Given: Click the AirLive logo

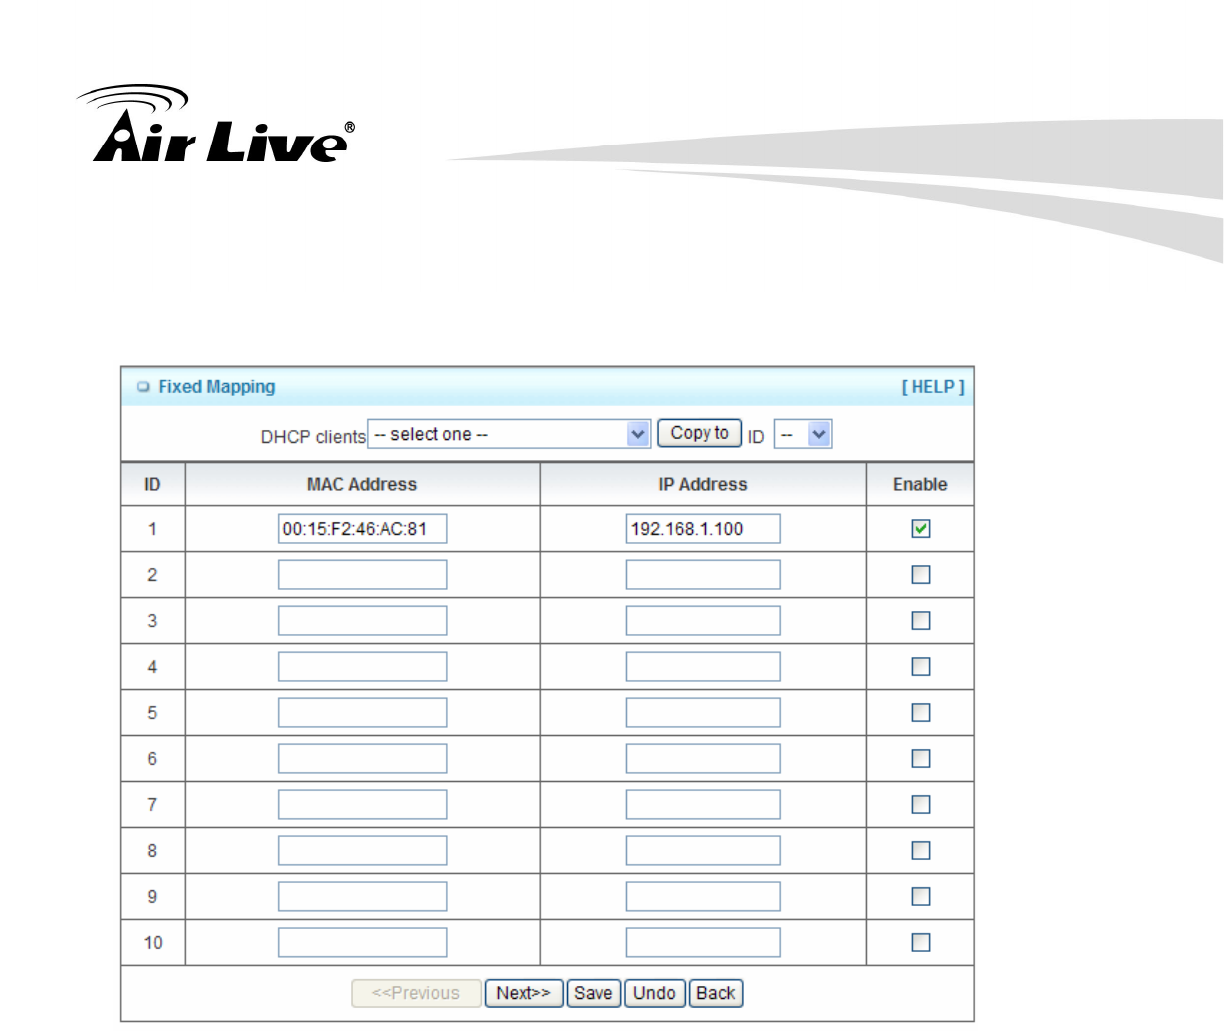Looking at the screenshot, I should [x=215, y=123].
